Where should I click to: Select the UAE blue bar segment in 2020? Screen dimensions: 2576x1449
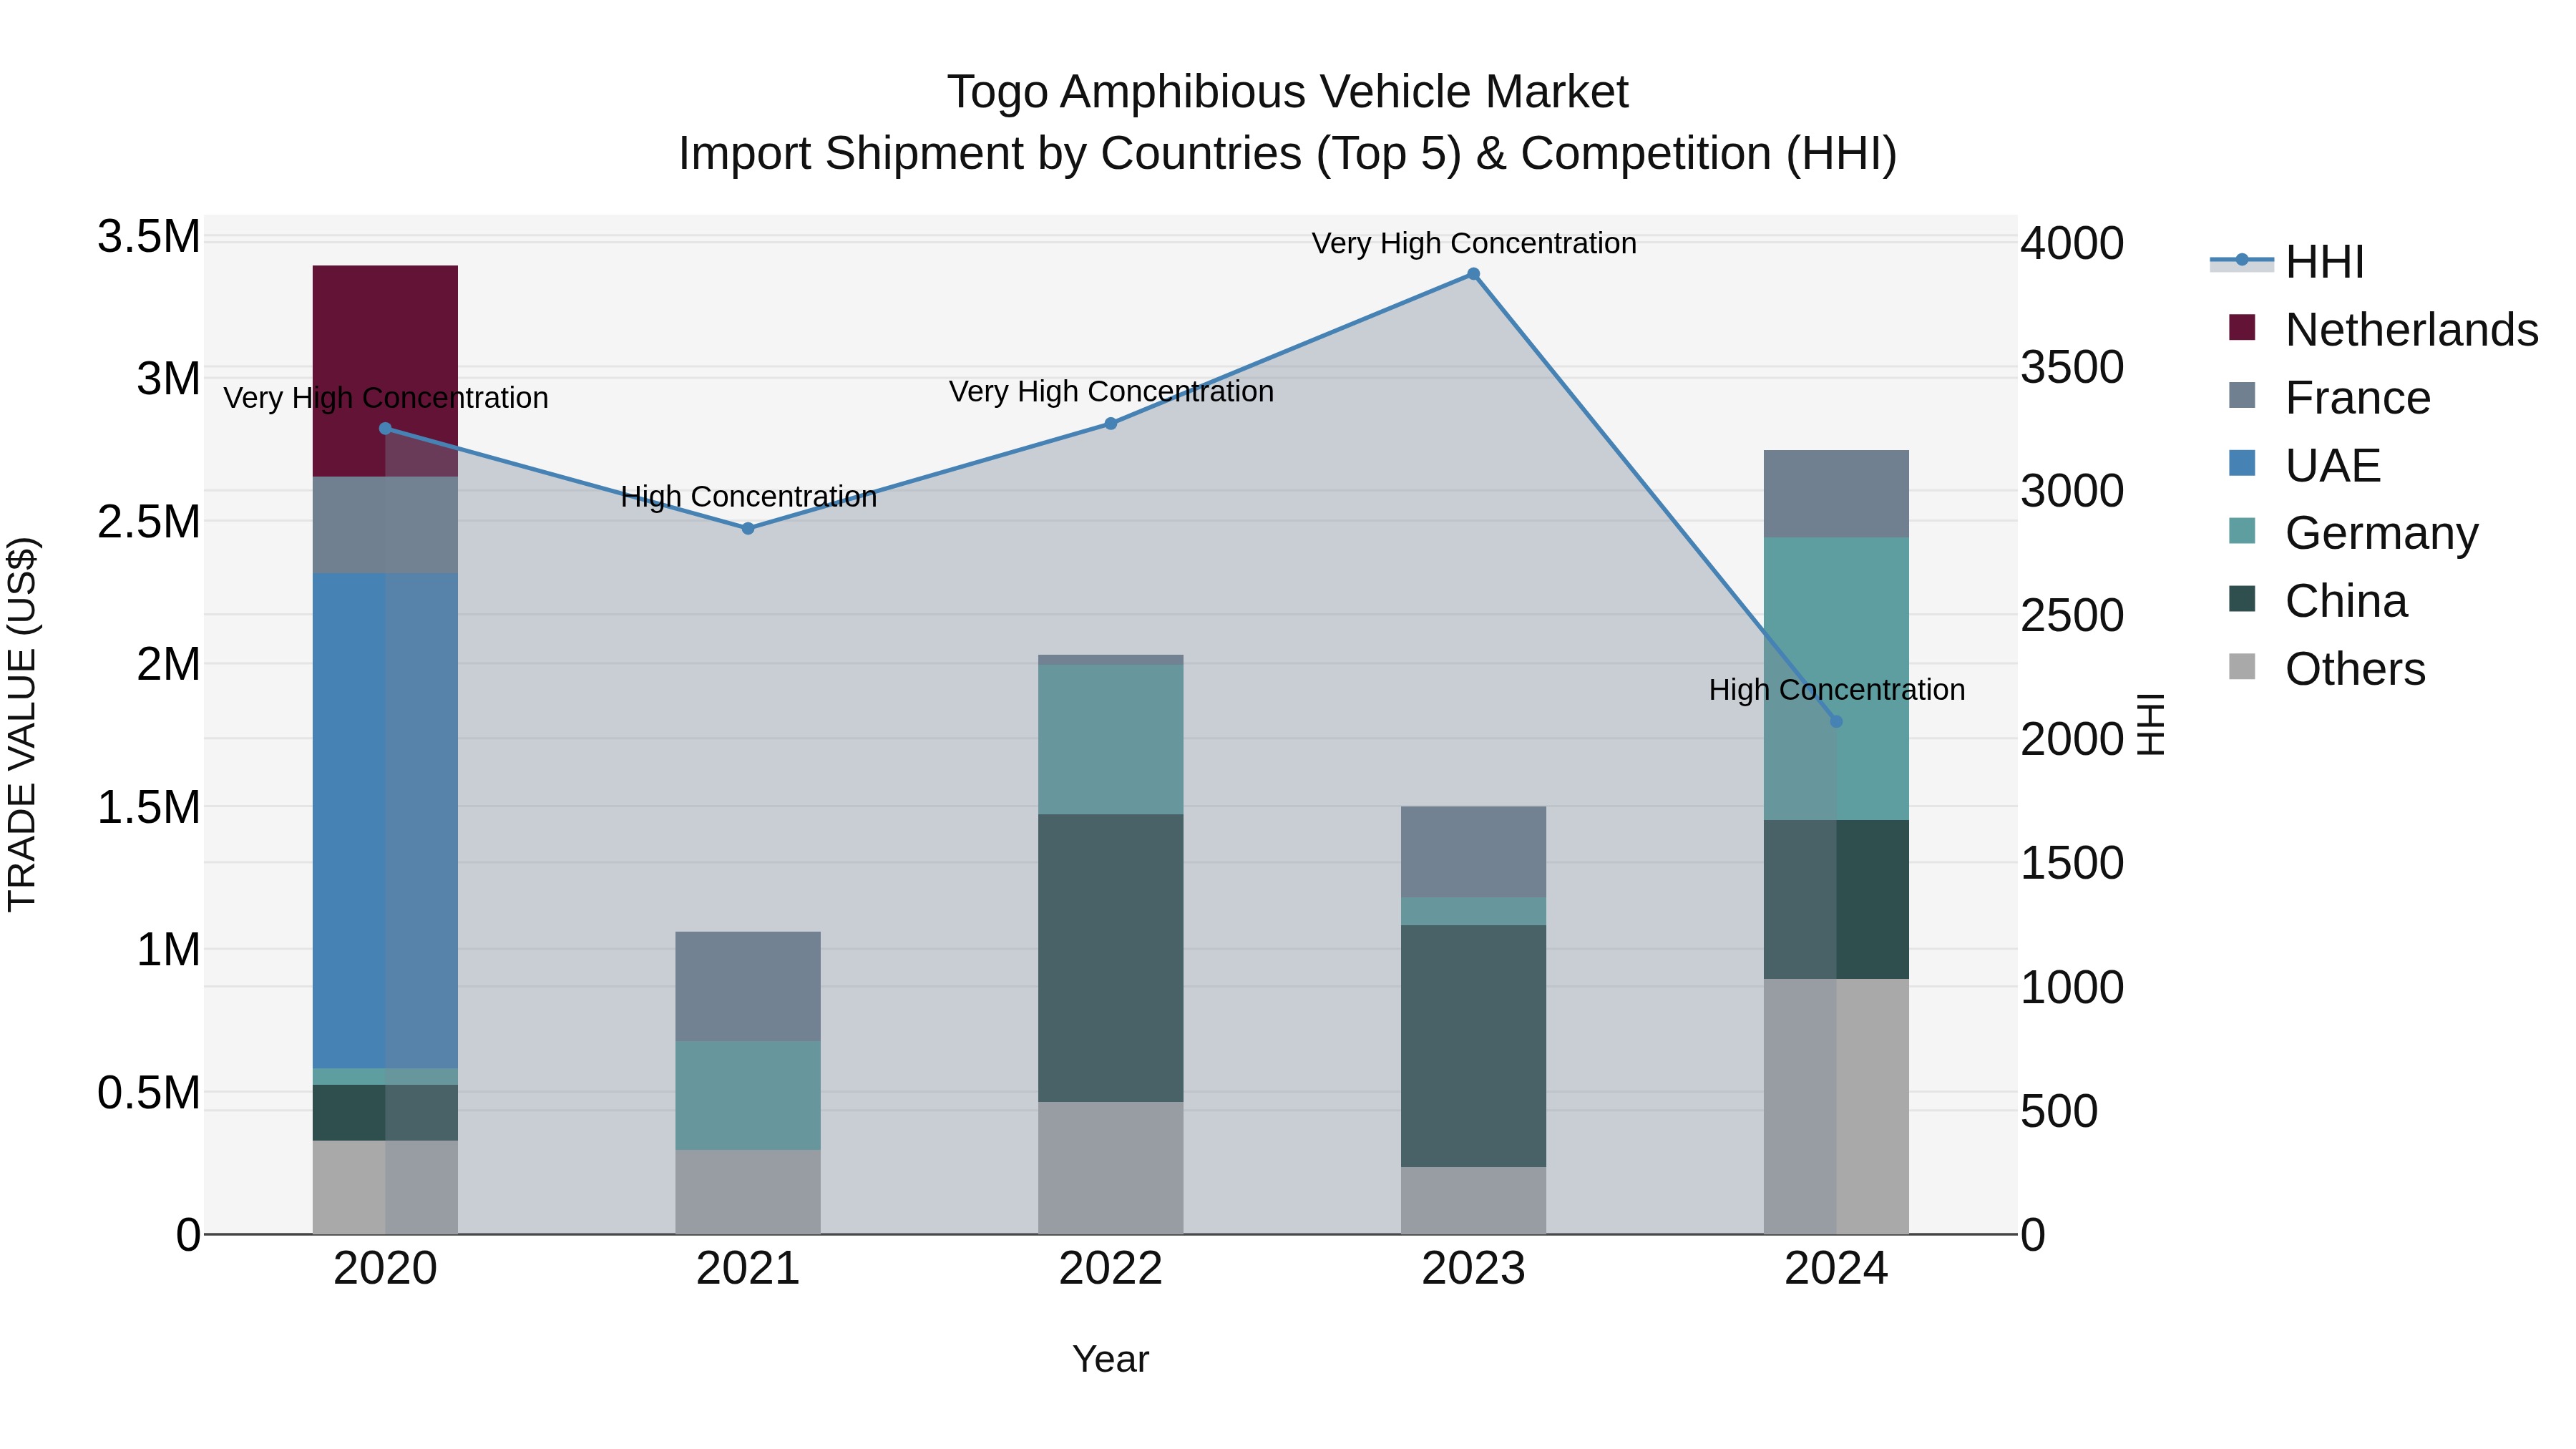pyautogui.click(x=385, y=821)
